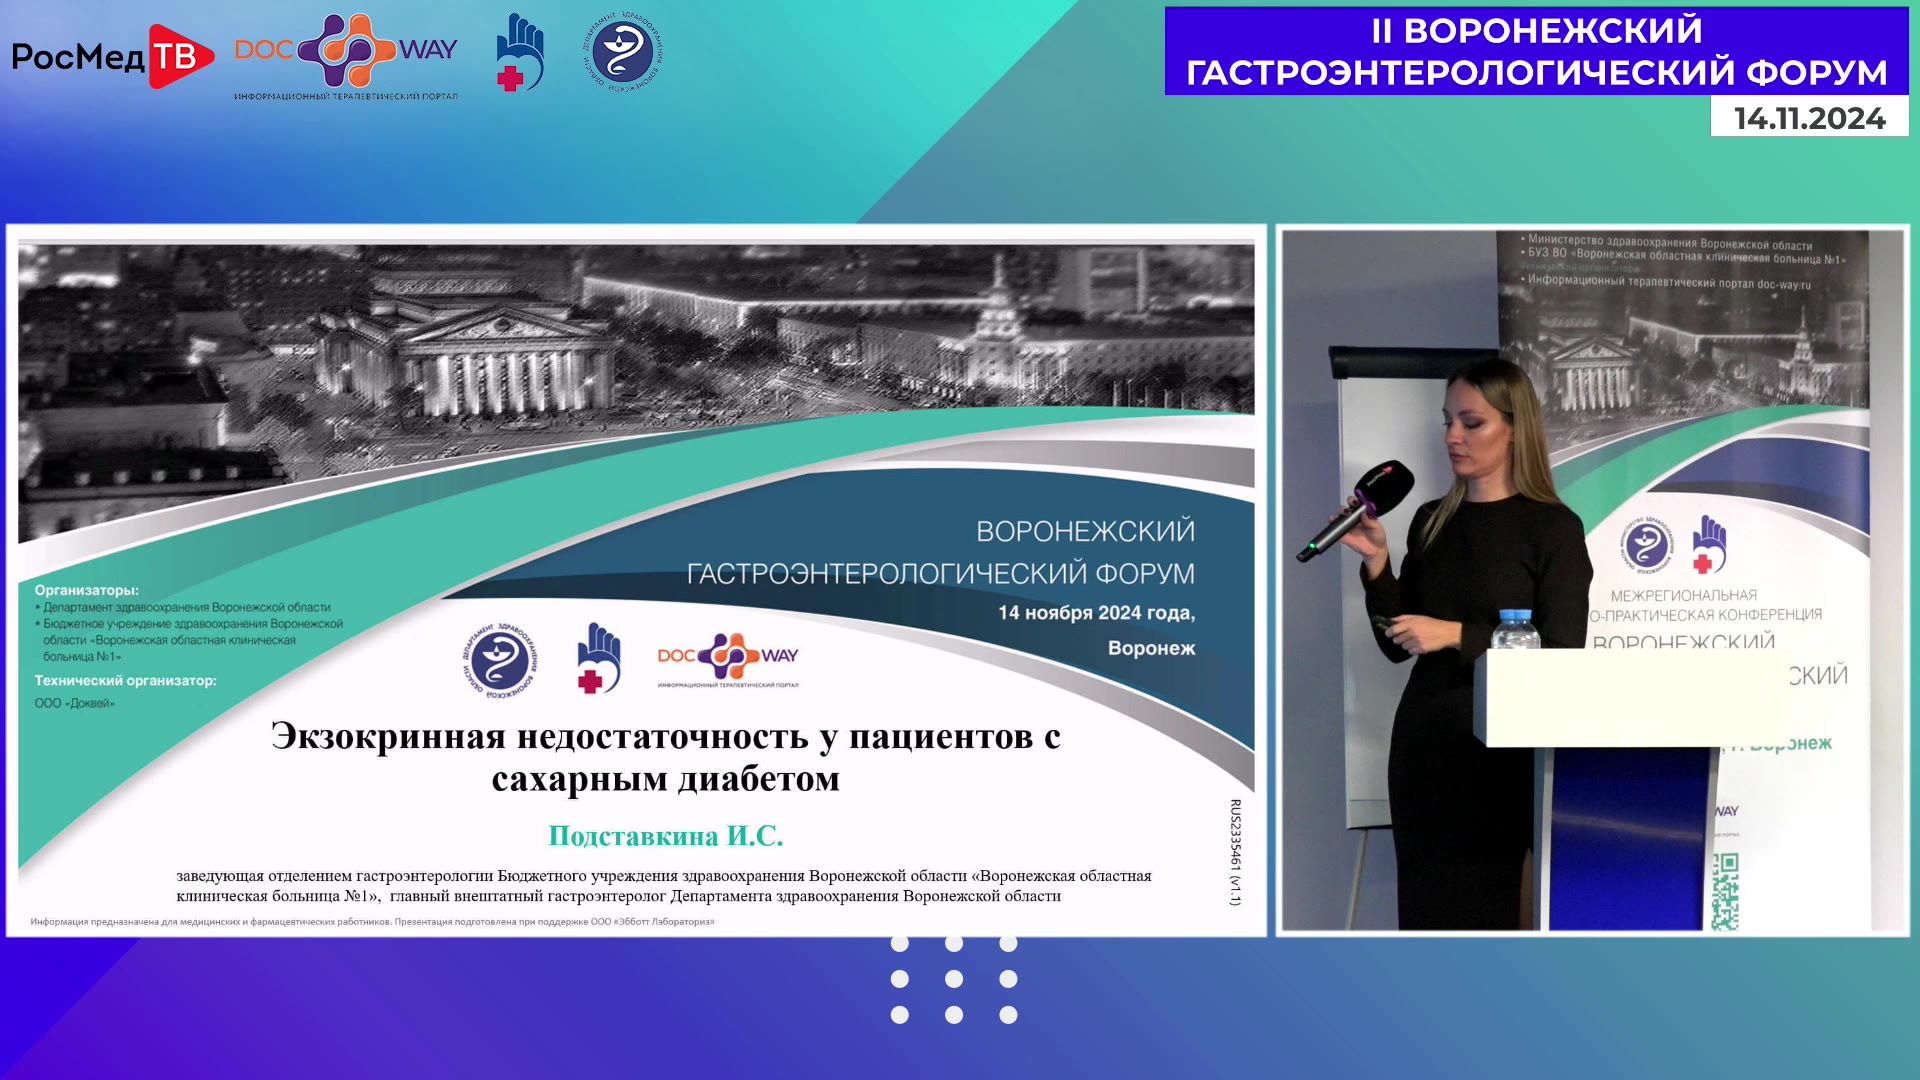
Task: Click 'Департамент здравоохранения Воронежской области' under organizers
Action: pos(186,607)
